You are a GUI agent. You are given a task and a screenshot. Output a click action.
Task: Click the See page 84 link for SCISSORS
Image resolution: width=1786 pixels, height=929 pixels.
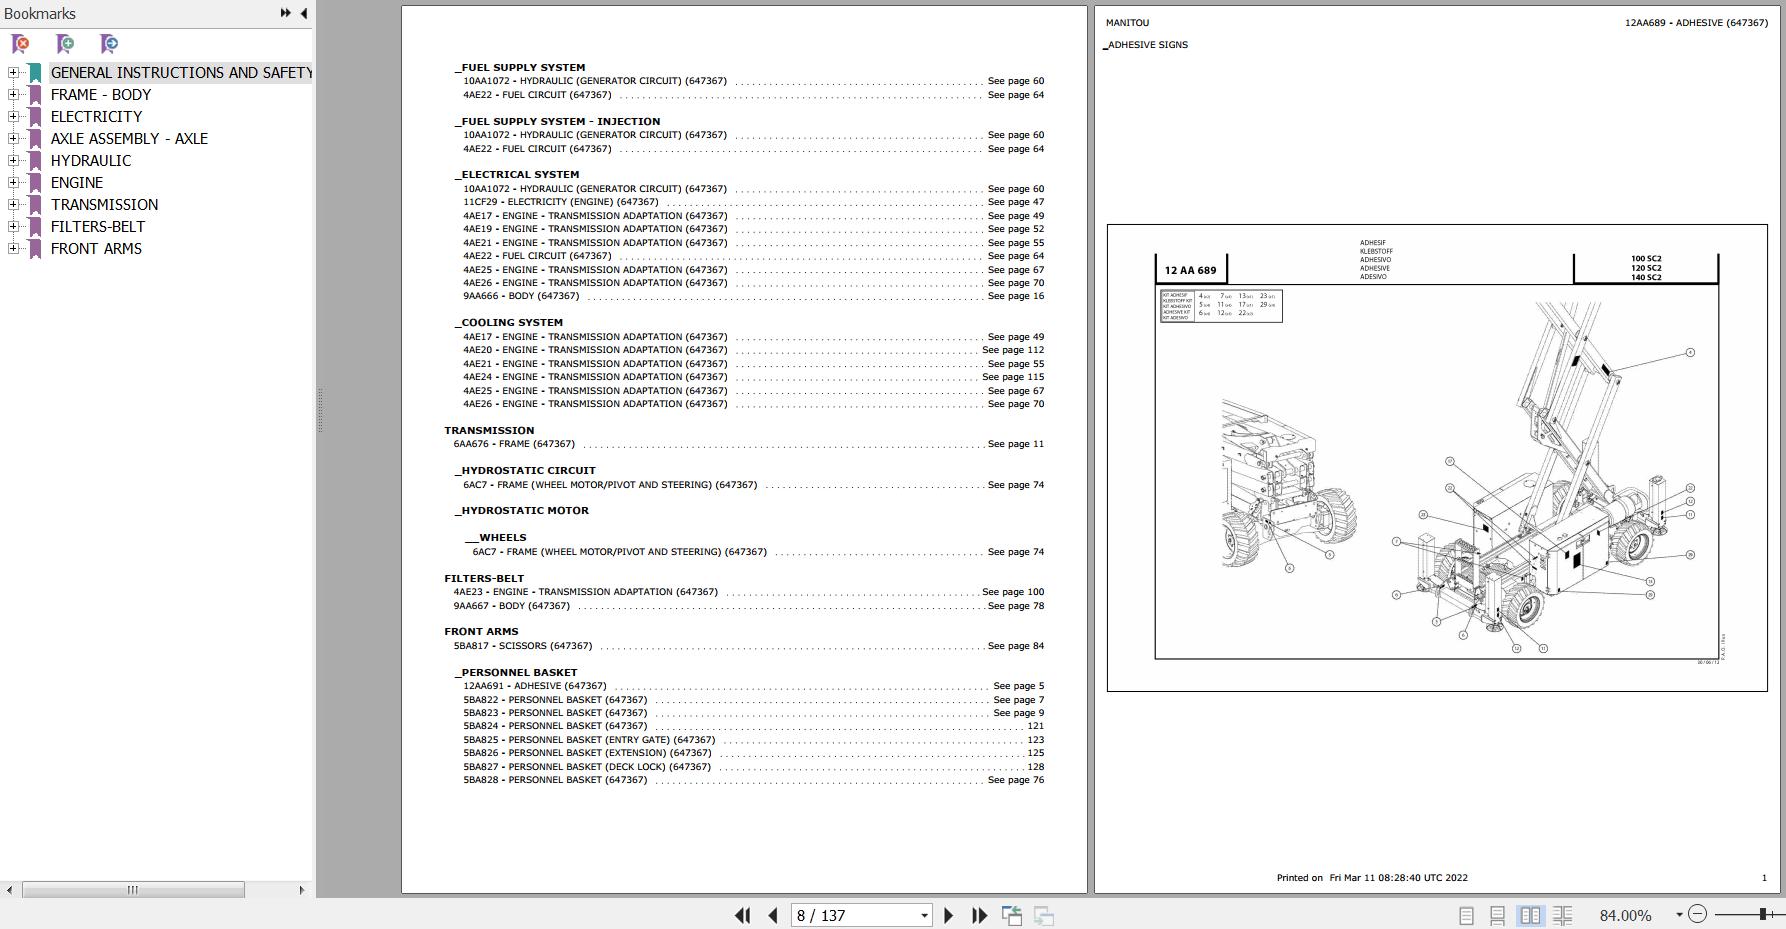pyautogui.click(x=1016, y=645)
